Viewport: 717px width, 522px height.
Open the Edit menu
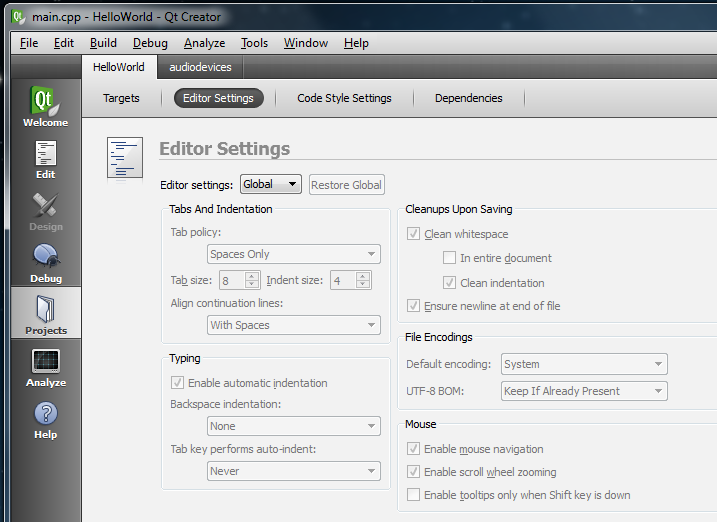click(x=64, y=43)
